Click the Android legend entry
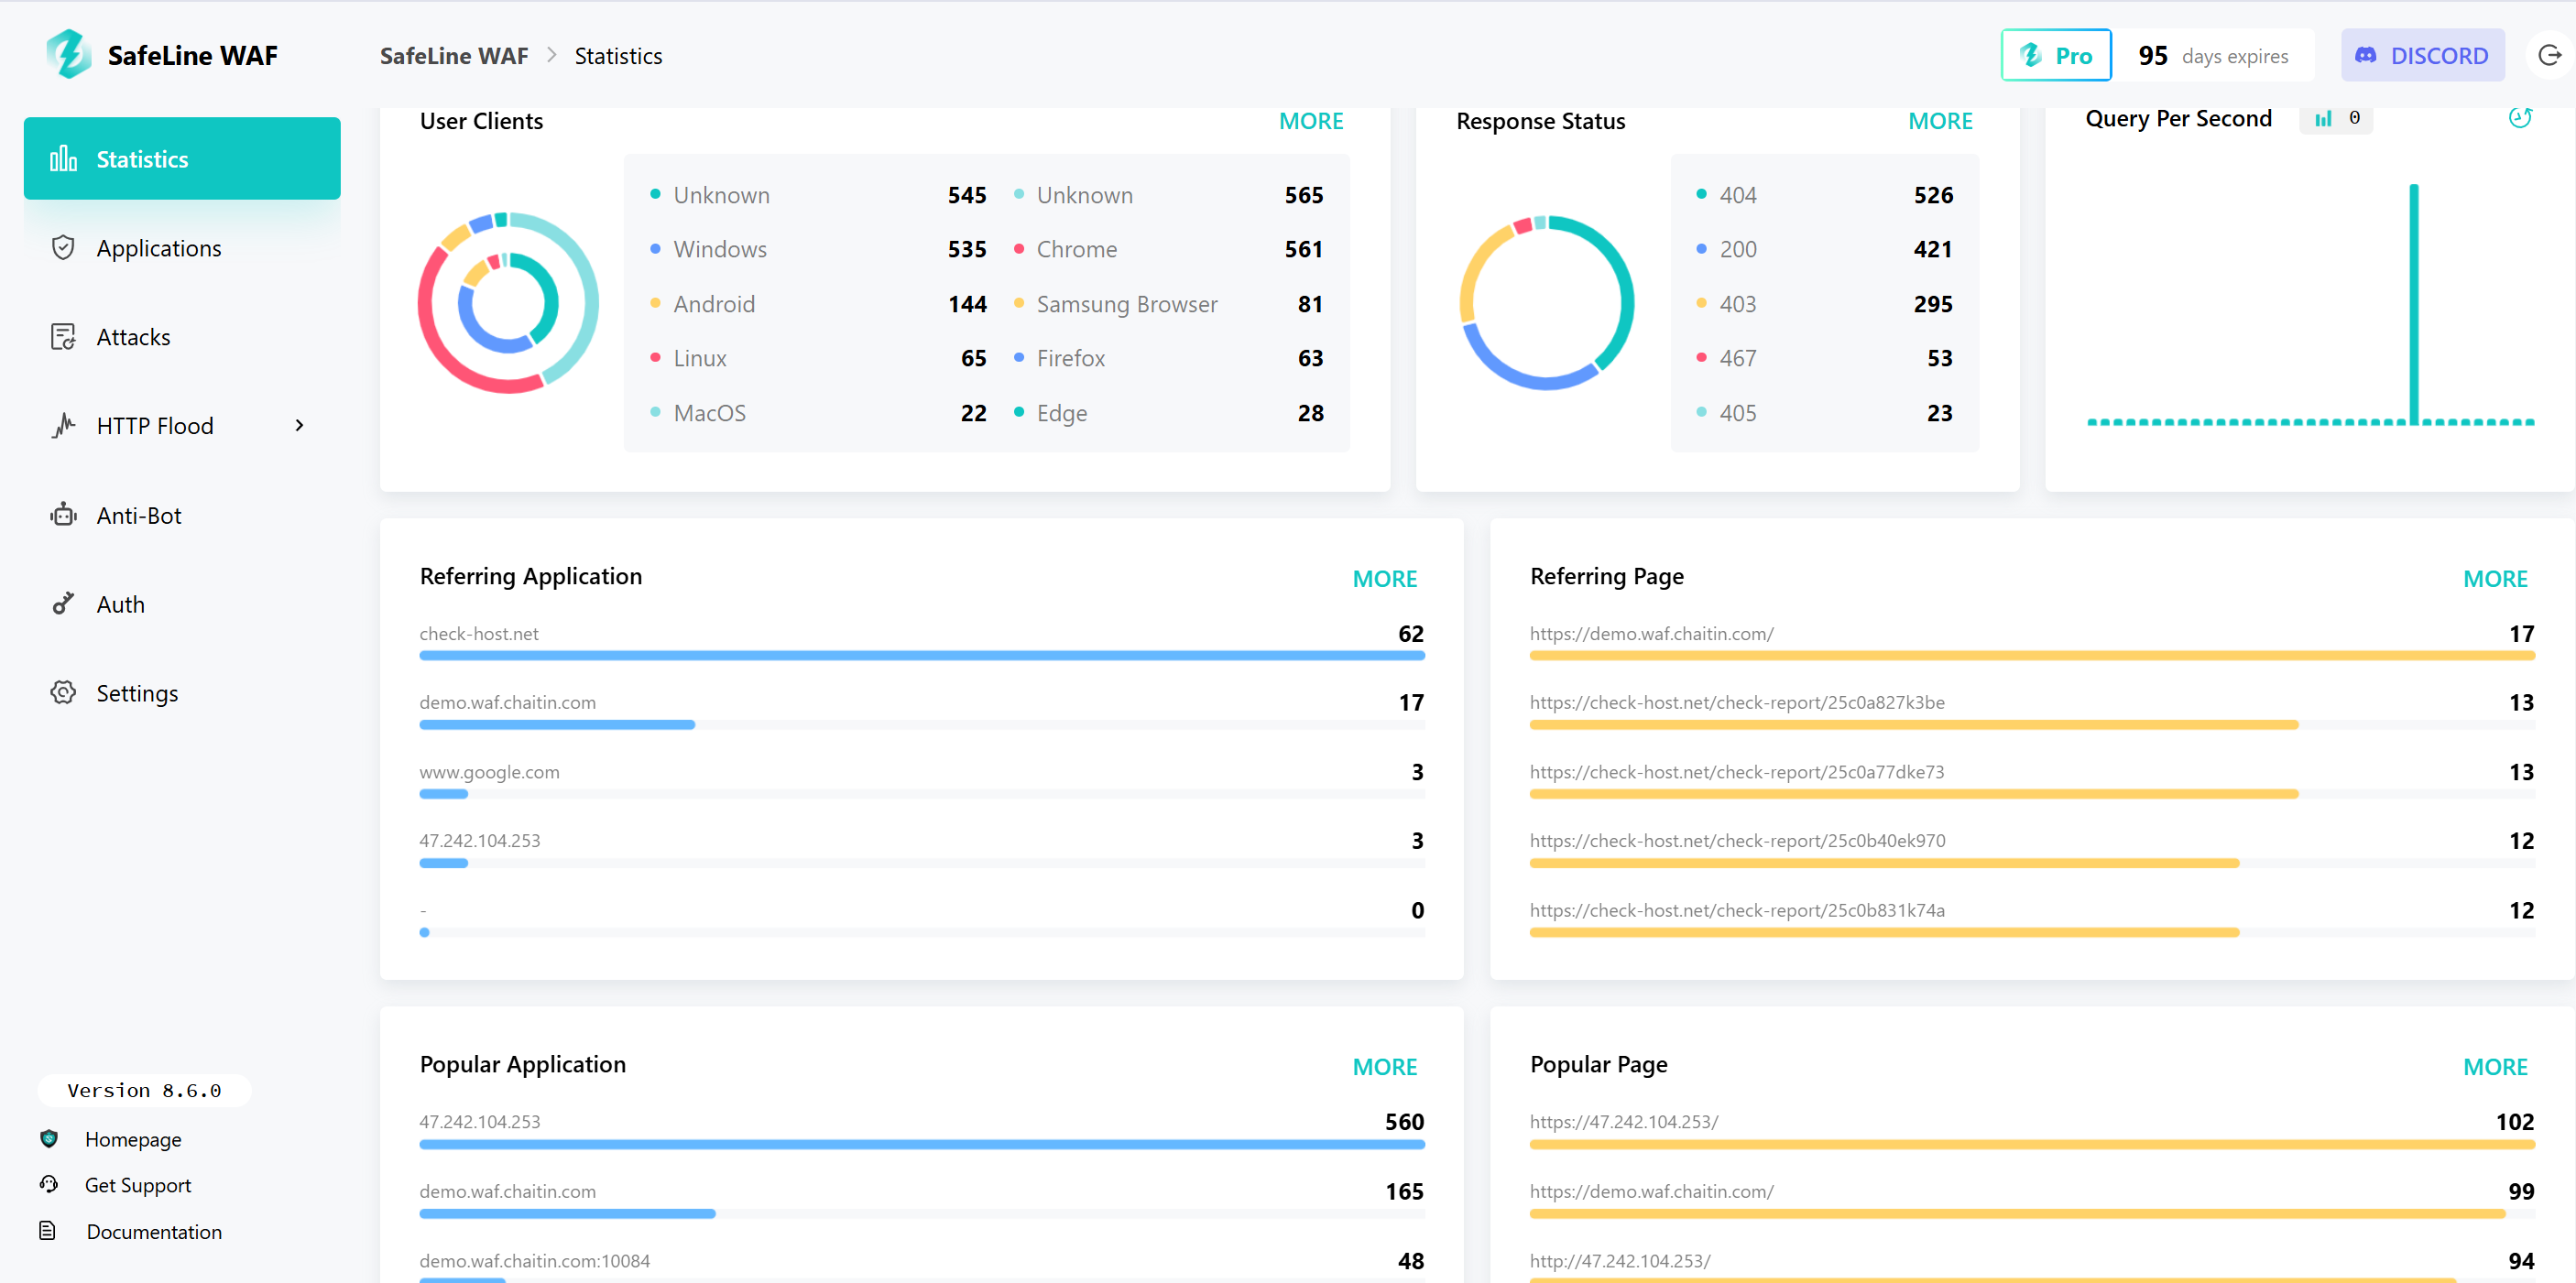This screenshot has height=1283, width=2576. (818, 303)
